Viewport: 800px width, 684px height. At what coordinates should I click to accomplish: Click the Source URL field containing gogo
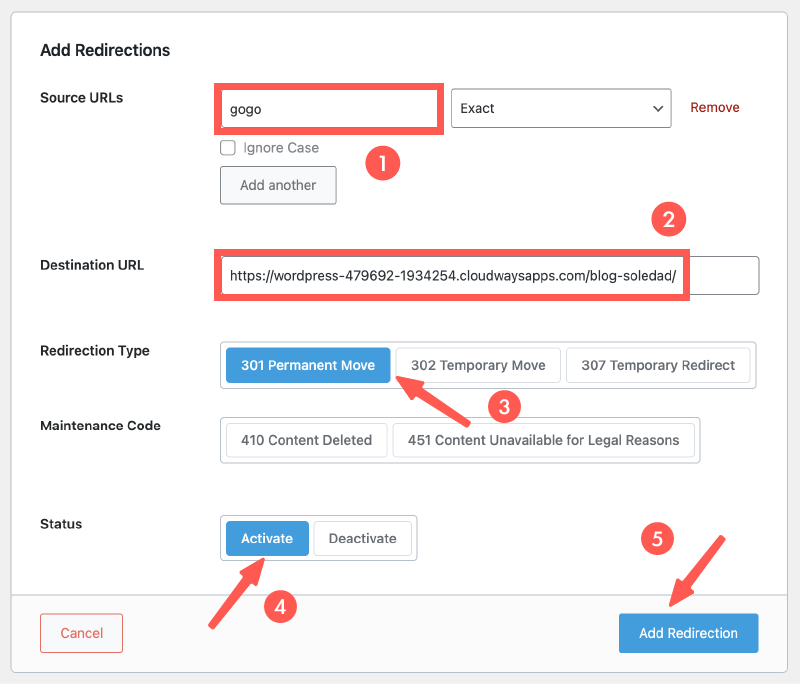[x=328, y=108]
